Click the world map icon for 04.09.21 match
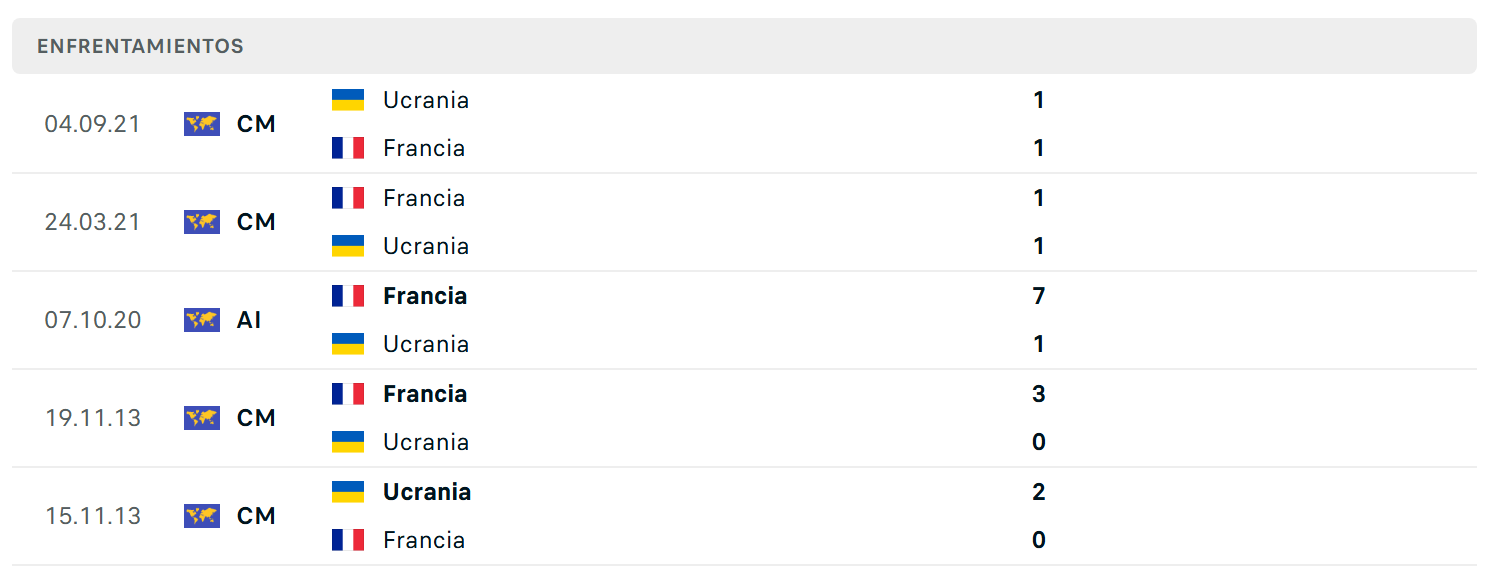 (x=202, y=124)
